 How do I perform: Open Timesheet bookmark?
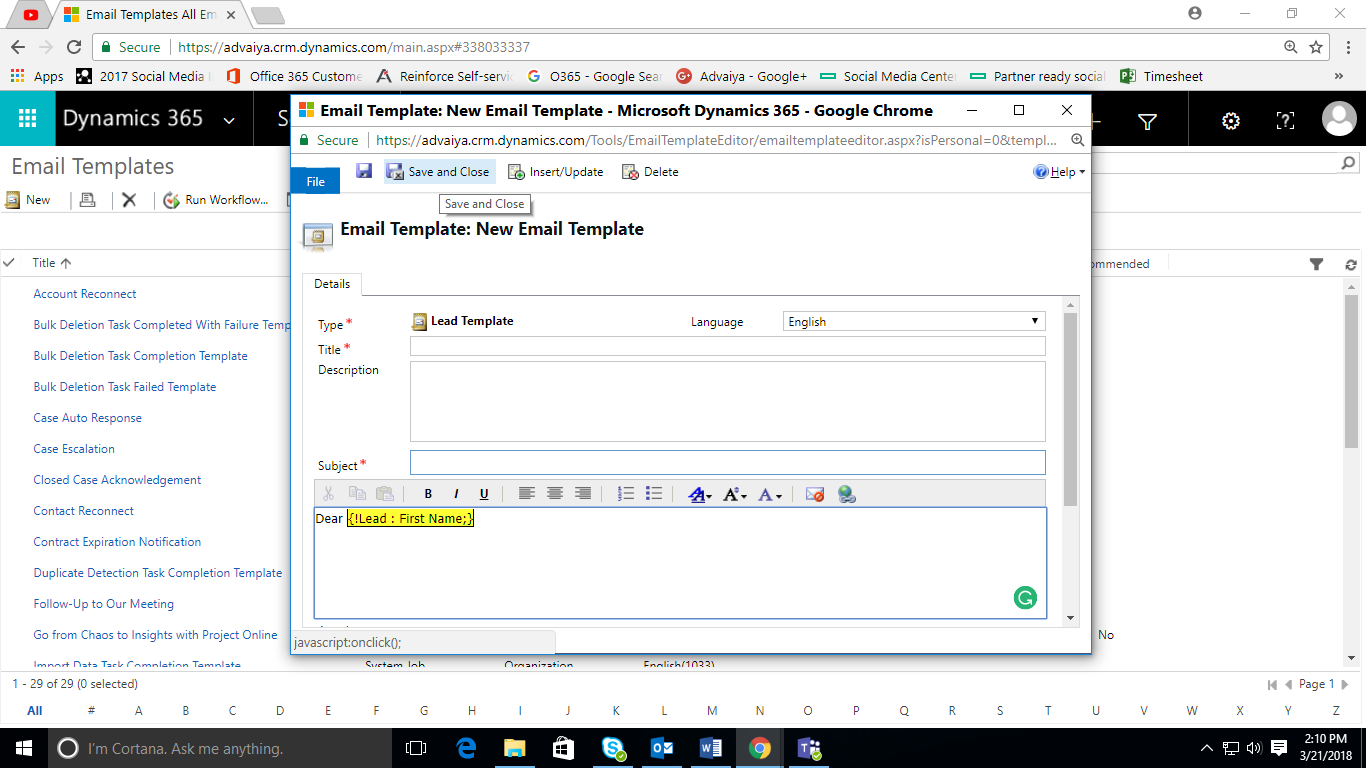click(x=1162, y=76)
